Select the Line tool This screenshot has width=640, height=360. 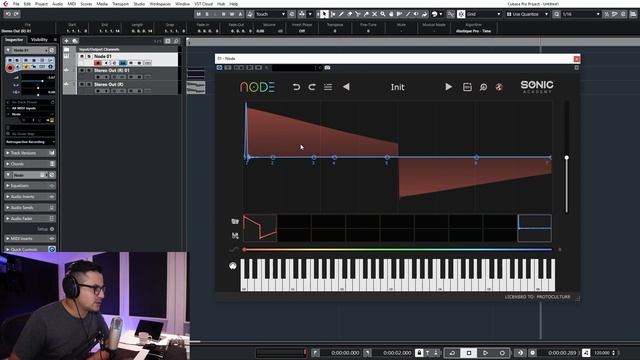pos(408,14)
